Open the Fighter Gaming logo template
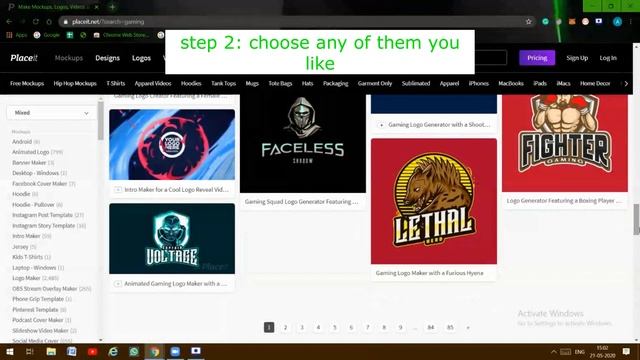Viewport: 640px width, 360px height. (565, 143)
